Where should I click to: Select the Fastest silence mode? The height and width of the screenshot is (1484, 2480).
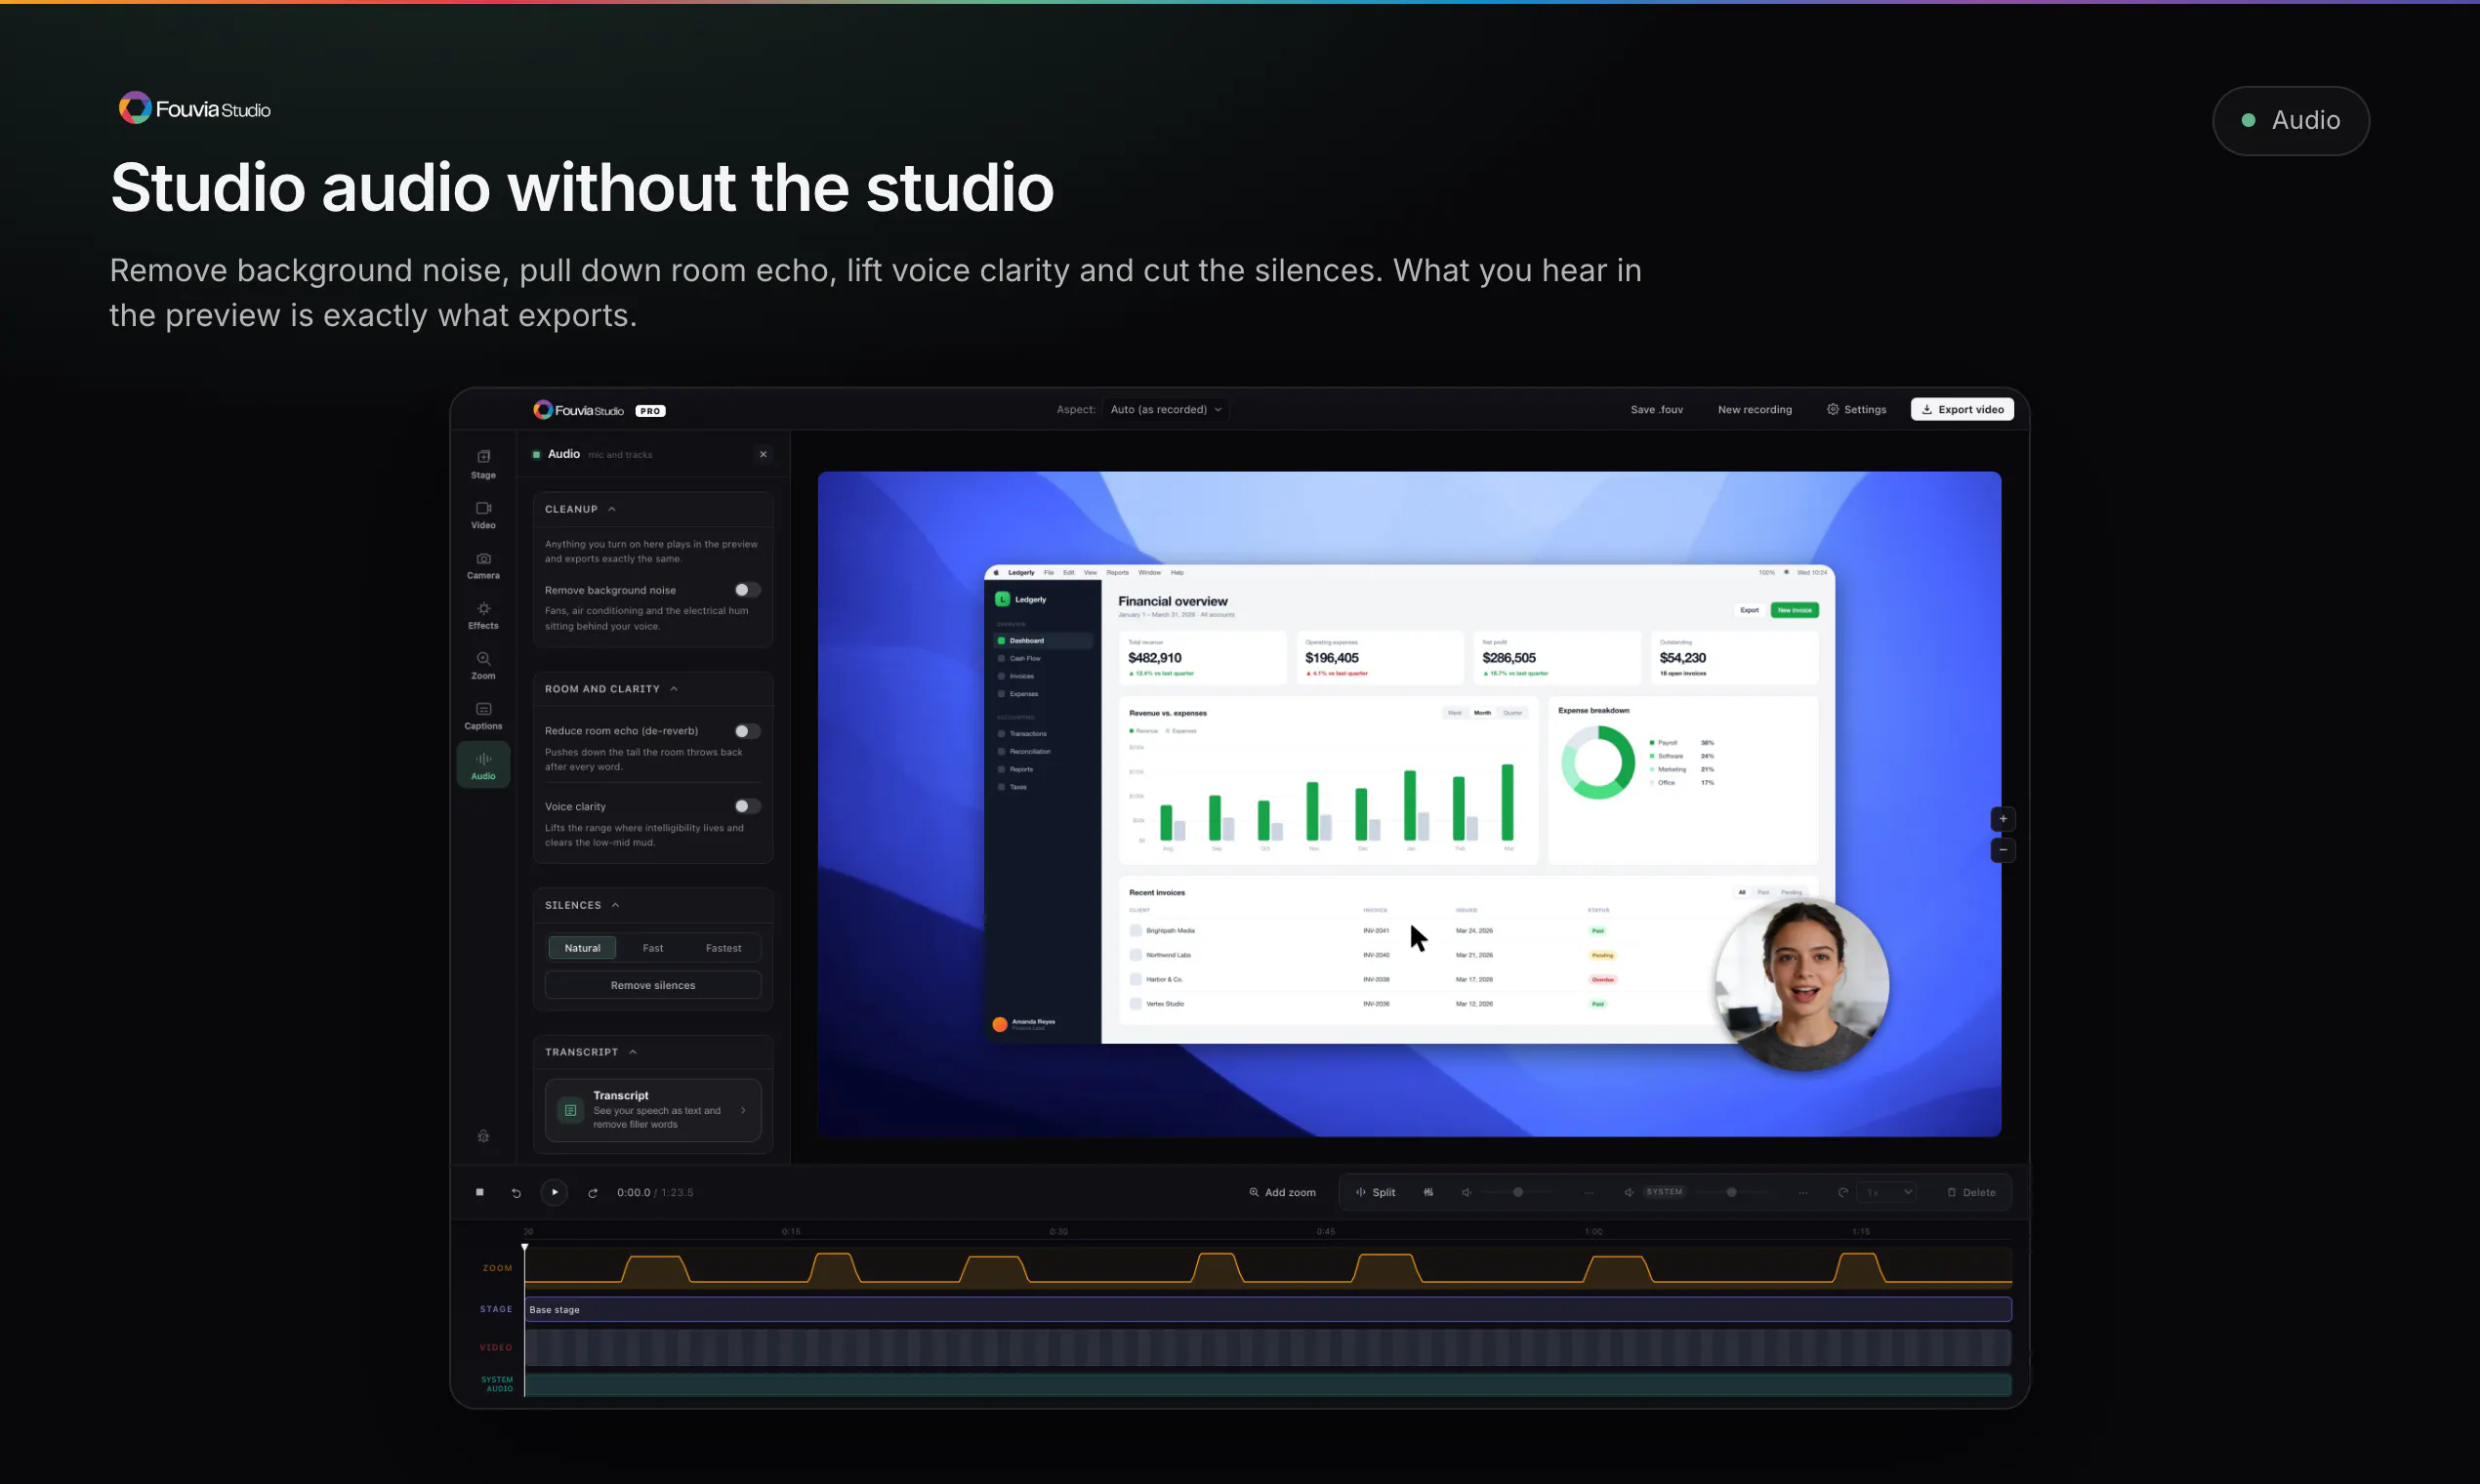click(724, 948)
